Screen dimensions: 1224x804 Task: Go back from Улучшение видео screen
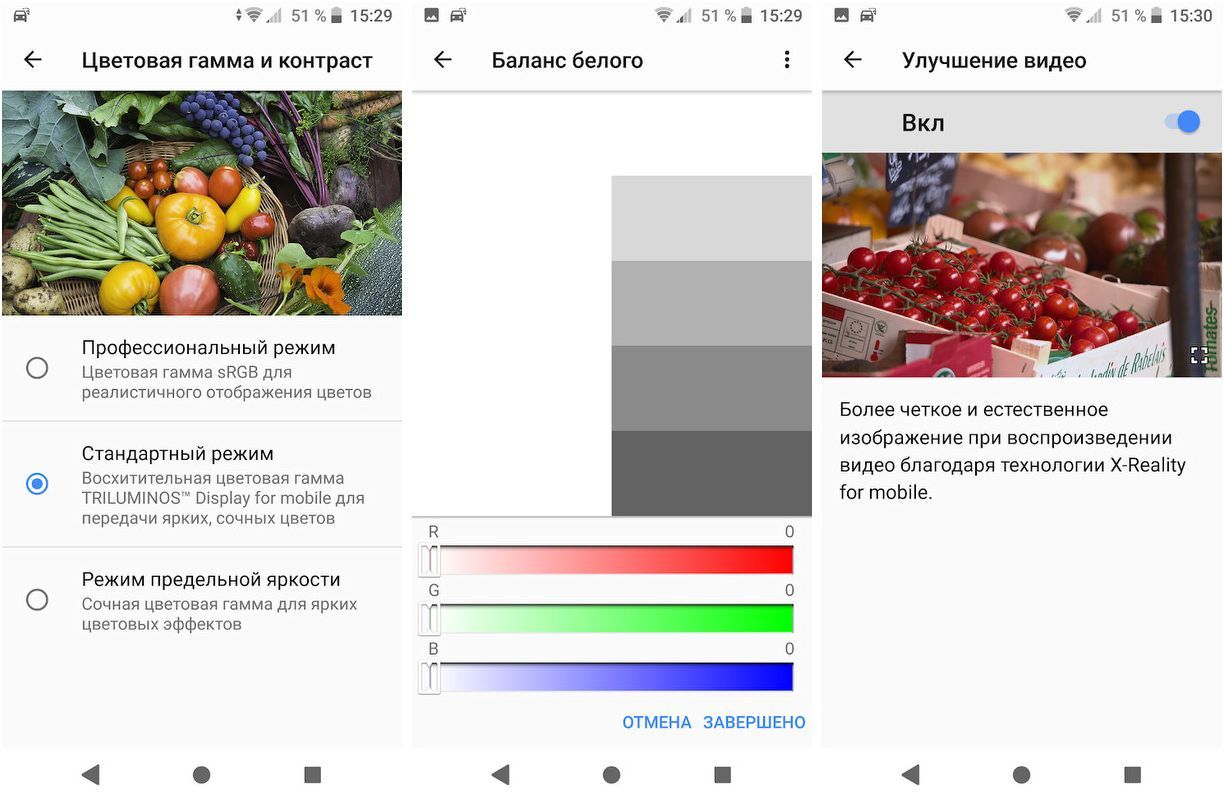pos(853,60)
